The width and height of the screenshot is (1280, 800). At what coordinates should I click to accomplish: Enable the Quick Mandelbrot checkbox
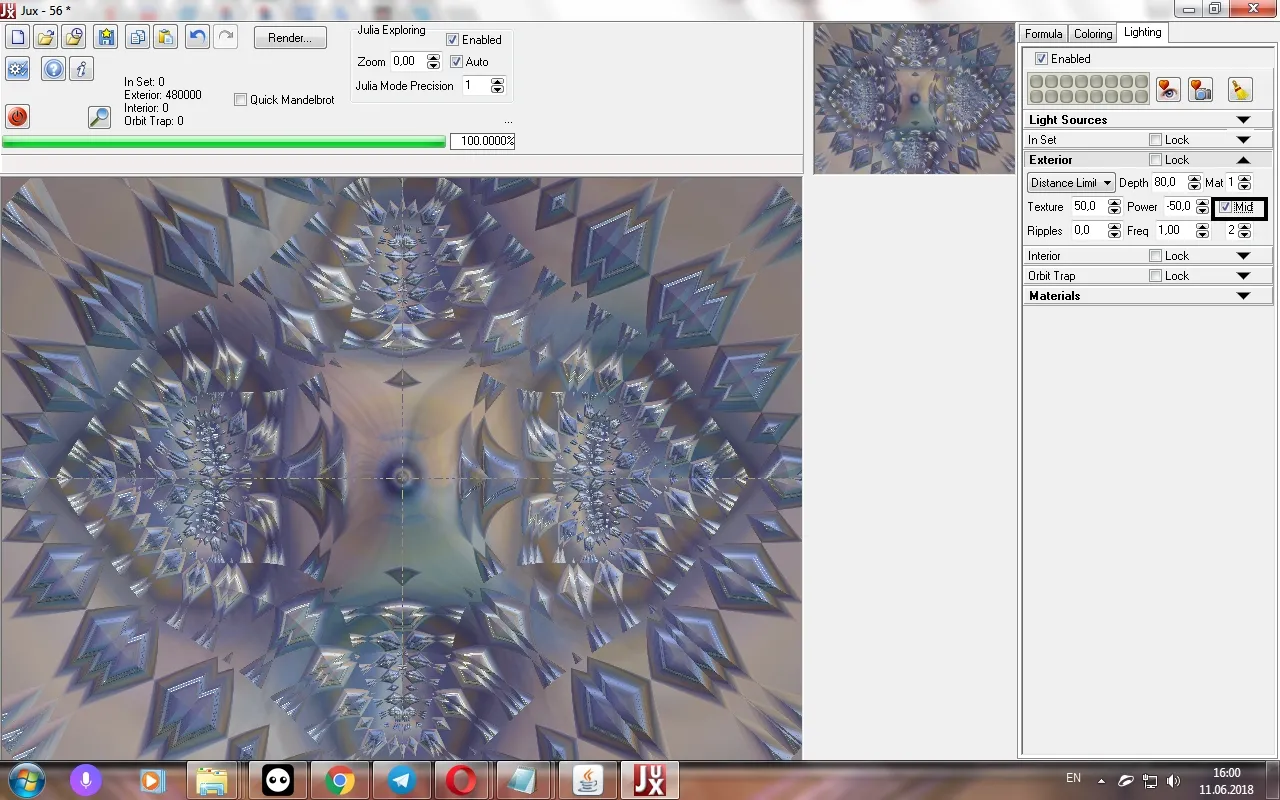coord(240,100)
